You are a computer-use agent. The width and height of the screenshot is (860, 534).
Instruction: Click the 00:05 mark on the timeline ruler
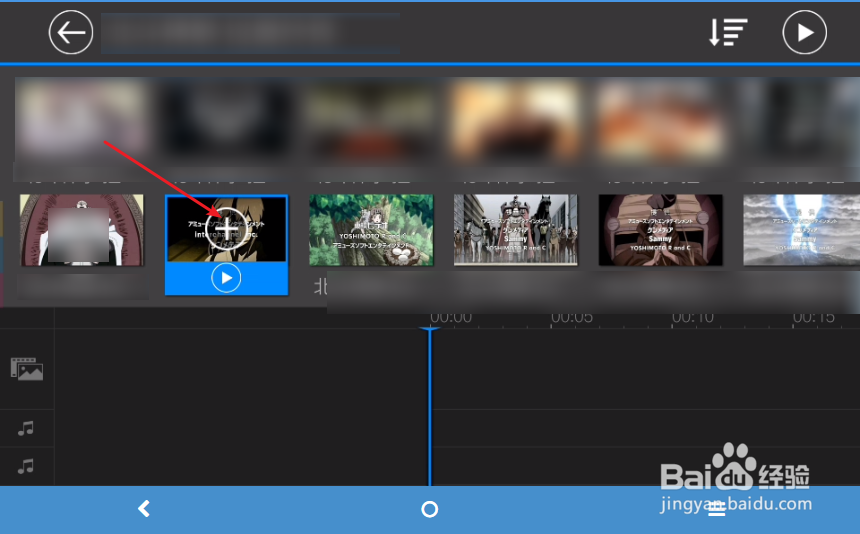[x=572, y=317]
